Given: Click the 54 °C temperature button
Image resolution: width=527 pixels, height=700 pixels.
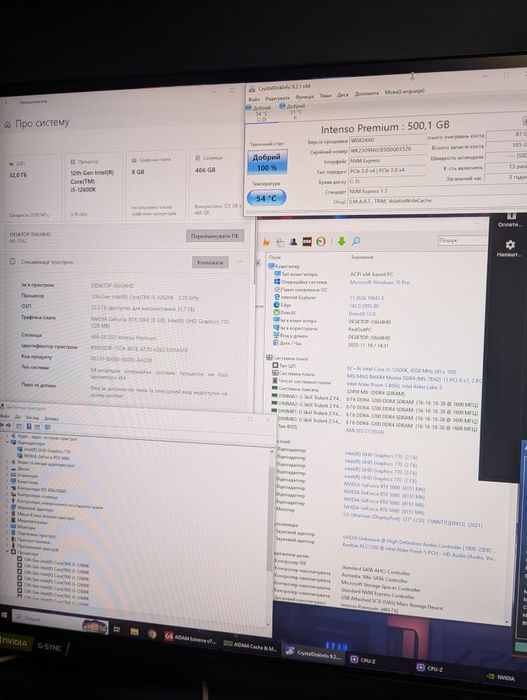Looking at the screenshot, I should tap(266, 198).
